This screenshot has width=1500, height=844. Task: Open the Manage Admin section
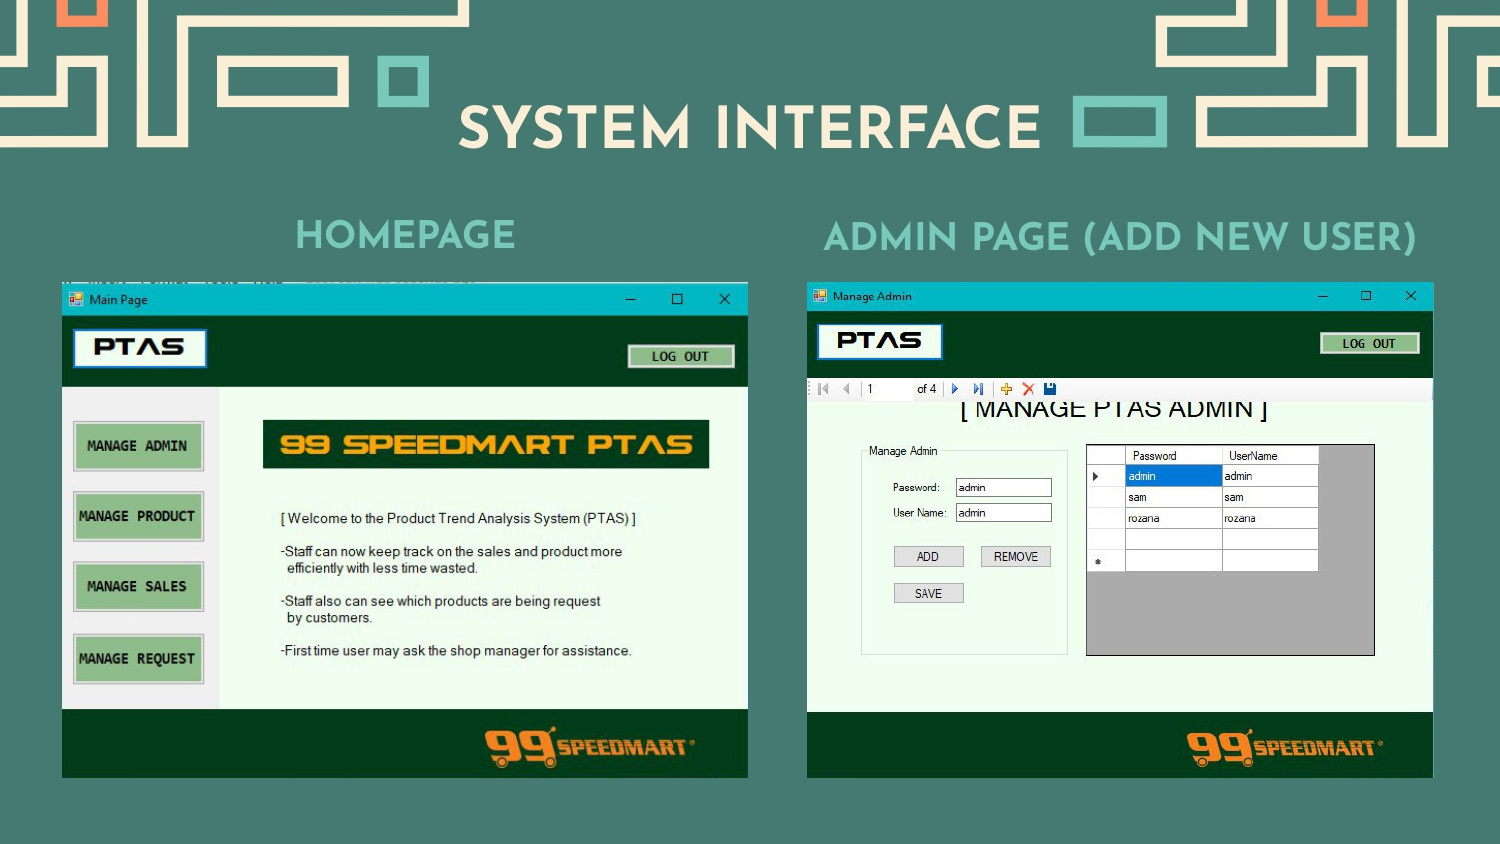tap(138, 446)
